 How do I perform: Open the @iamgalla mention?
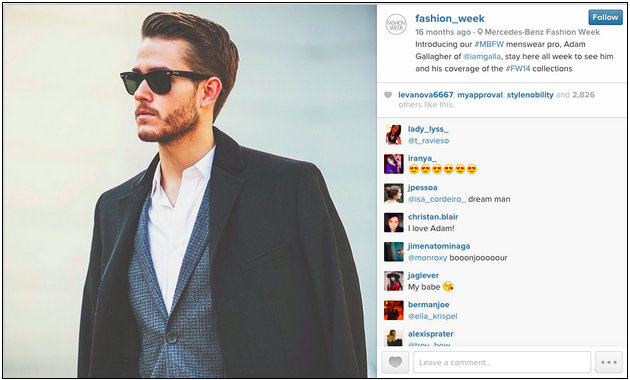pos(482,57)
